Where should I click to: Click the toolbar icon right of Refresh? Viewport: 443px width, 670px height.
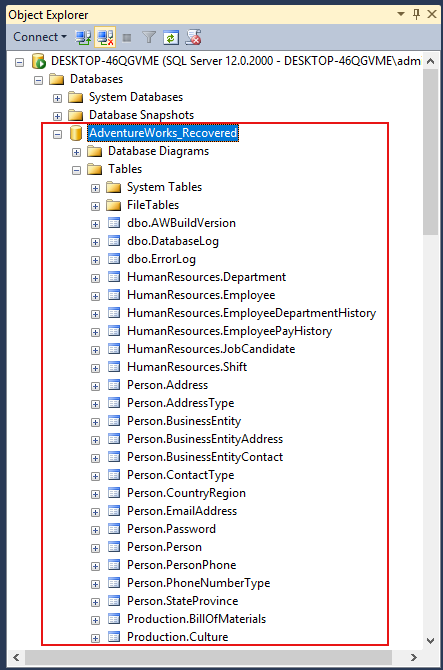click(x=193, y=38)
